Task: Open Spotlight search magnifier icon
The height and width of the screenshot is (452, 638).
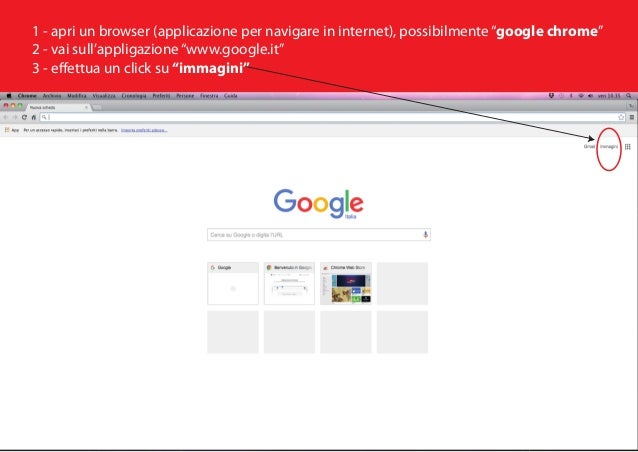Action: coord(629,96)
